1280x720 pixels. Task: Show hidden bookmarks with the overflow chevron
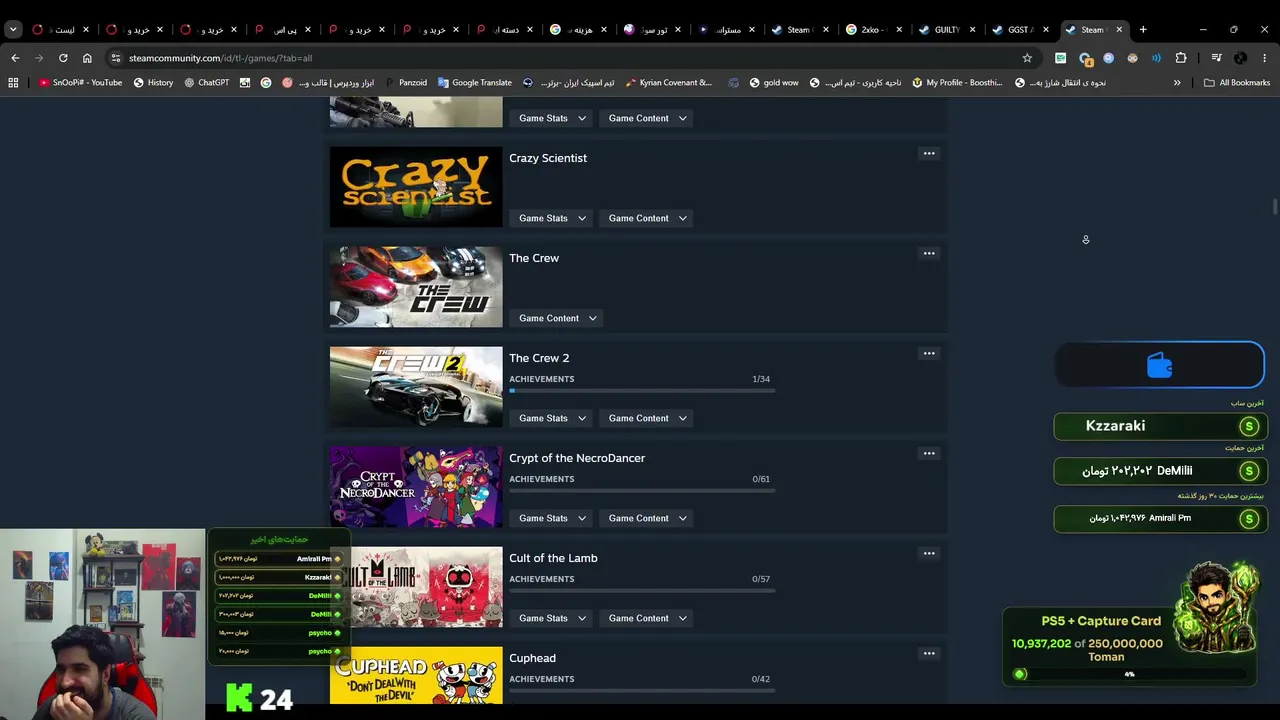coord(1177,83)
